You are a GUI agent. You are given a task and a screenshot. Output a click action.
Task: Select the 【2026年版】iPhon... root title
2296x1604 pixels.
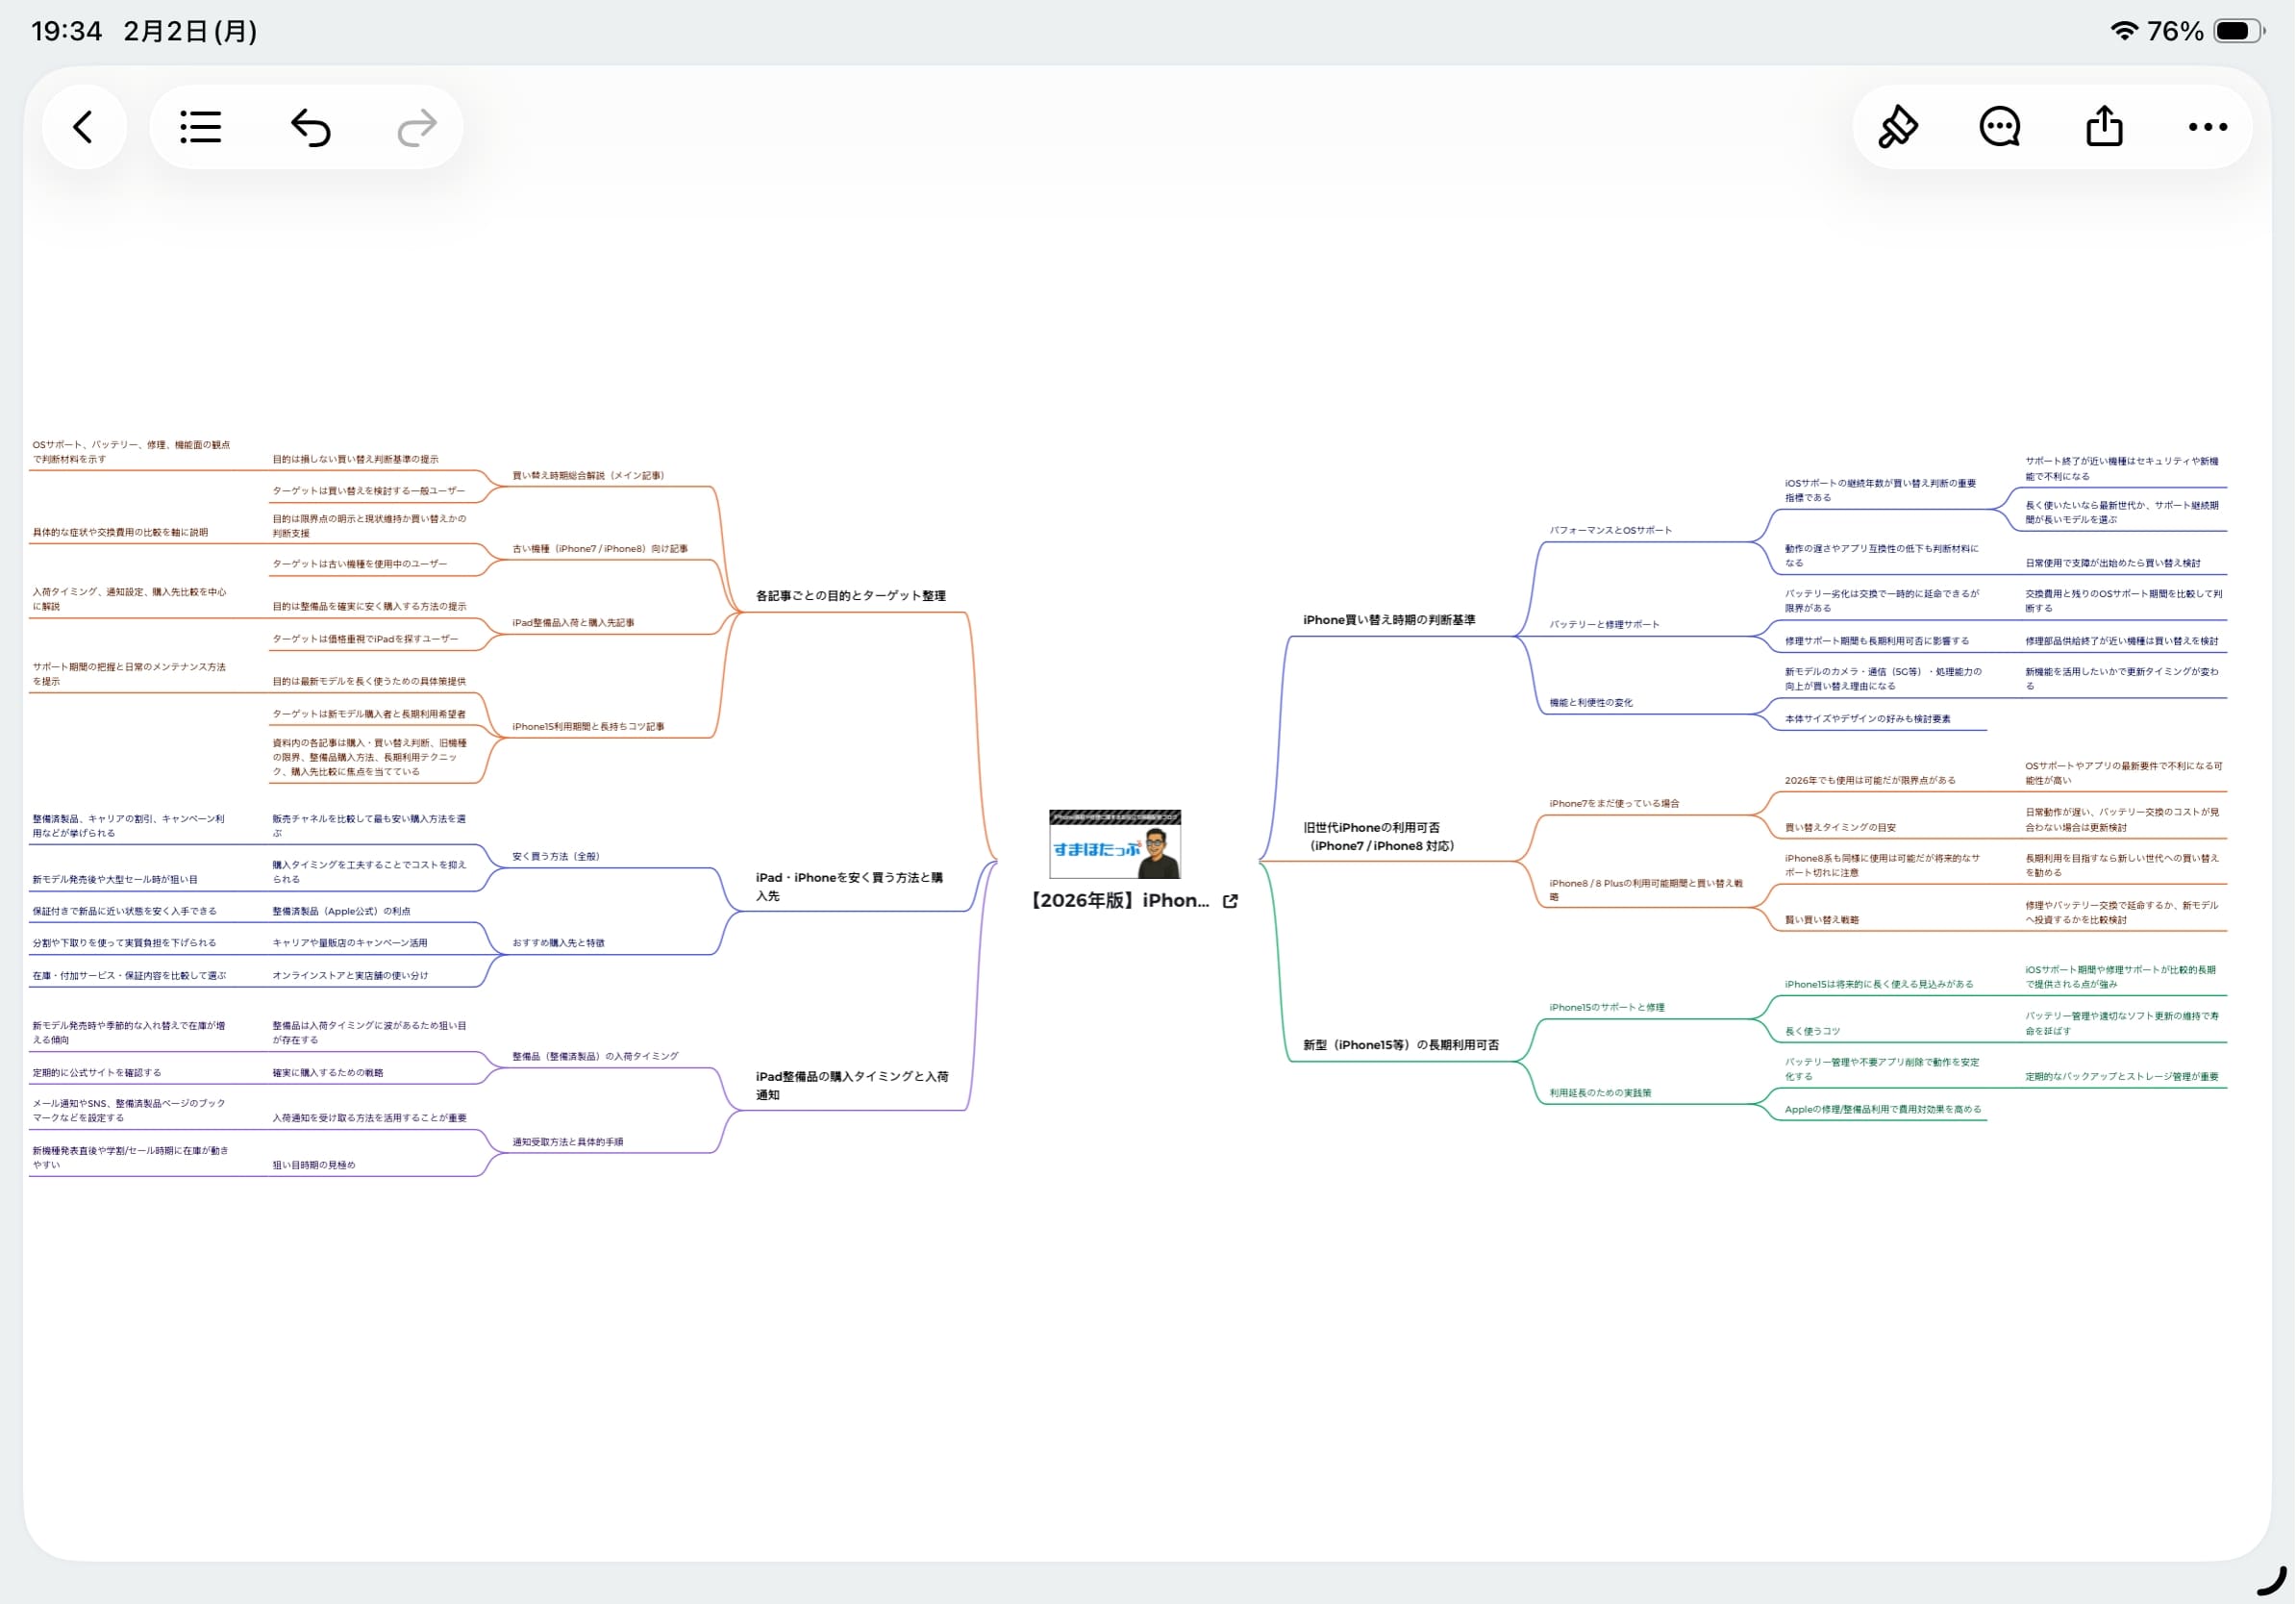pyautogui.click(x=1119, y=900)
